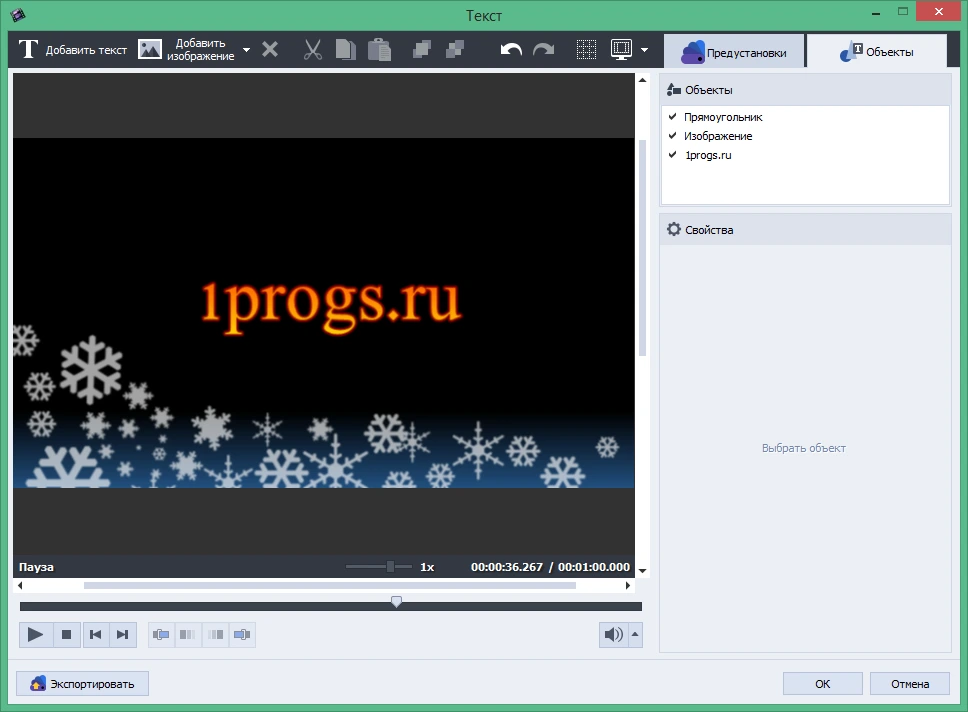Open the Add image dropdown arrow

(x=246, y=49)
